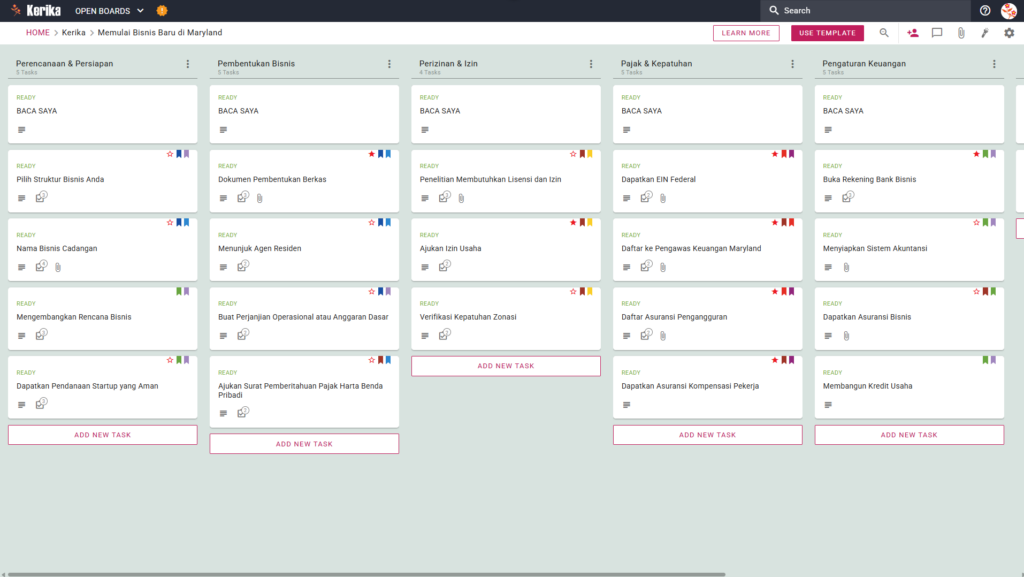Open checklist icon on Daftar Asuransi Pengangguran
1024x577 pixels.
(x=646, y=335)
